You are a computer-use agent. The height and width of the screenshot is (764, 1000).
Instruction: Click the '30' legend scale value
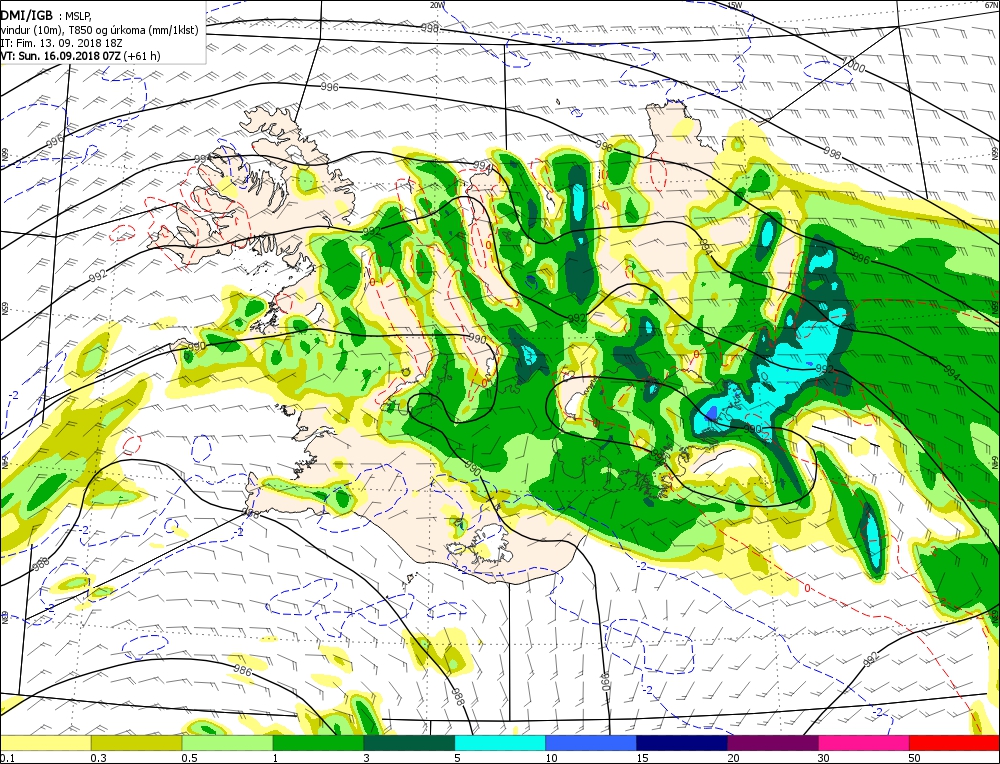[x=824, y=758]
